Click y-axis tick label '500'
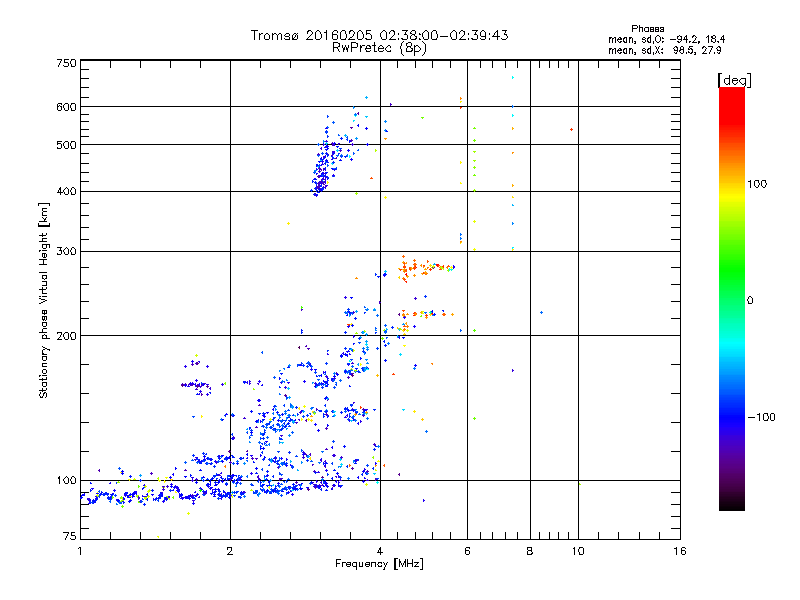800x600 pixels. [66, 145]
